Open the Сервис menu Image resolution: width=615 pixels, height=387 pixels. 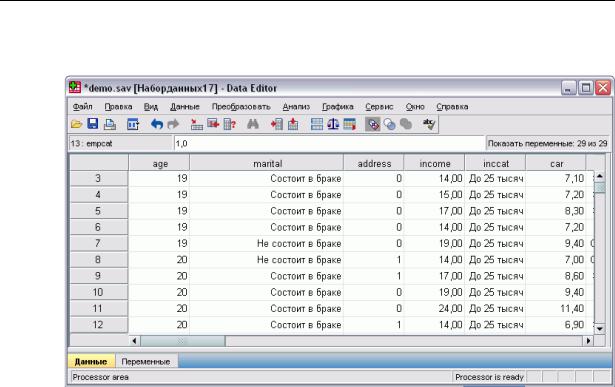(379, 107)
